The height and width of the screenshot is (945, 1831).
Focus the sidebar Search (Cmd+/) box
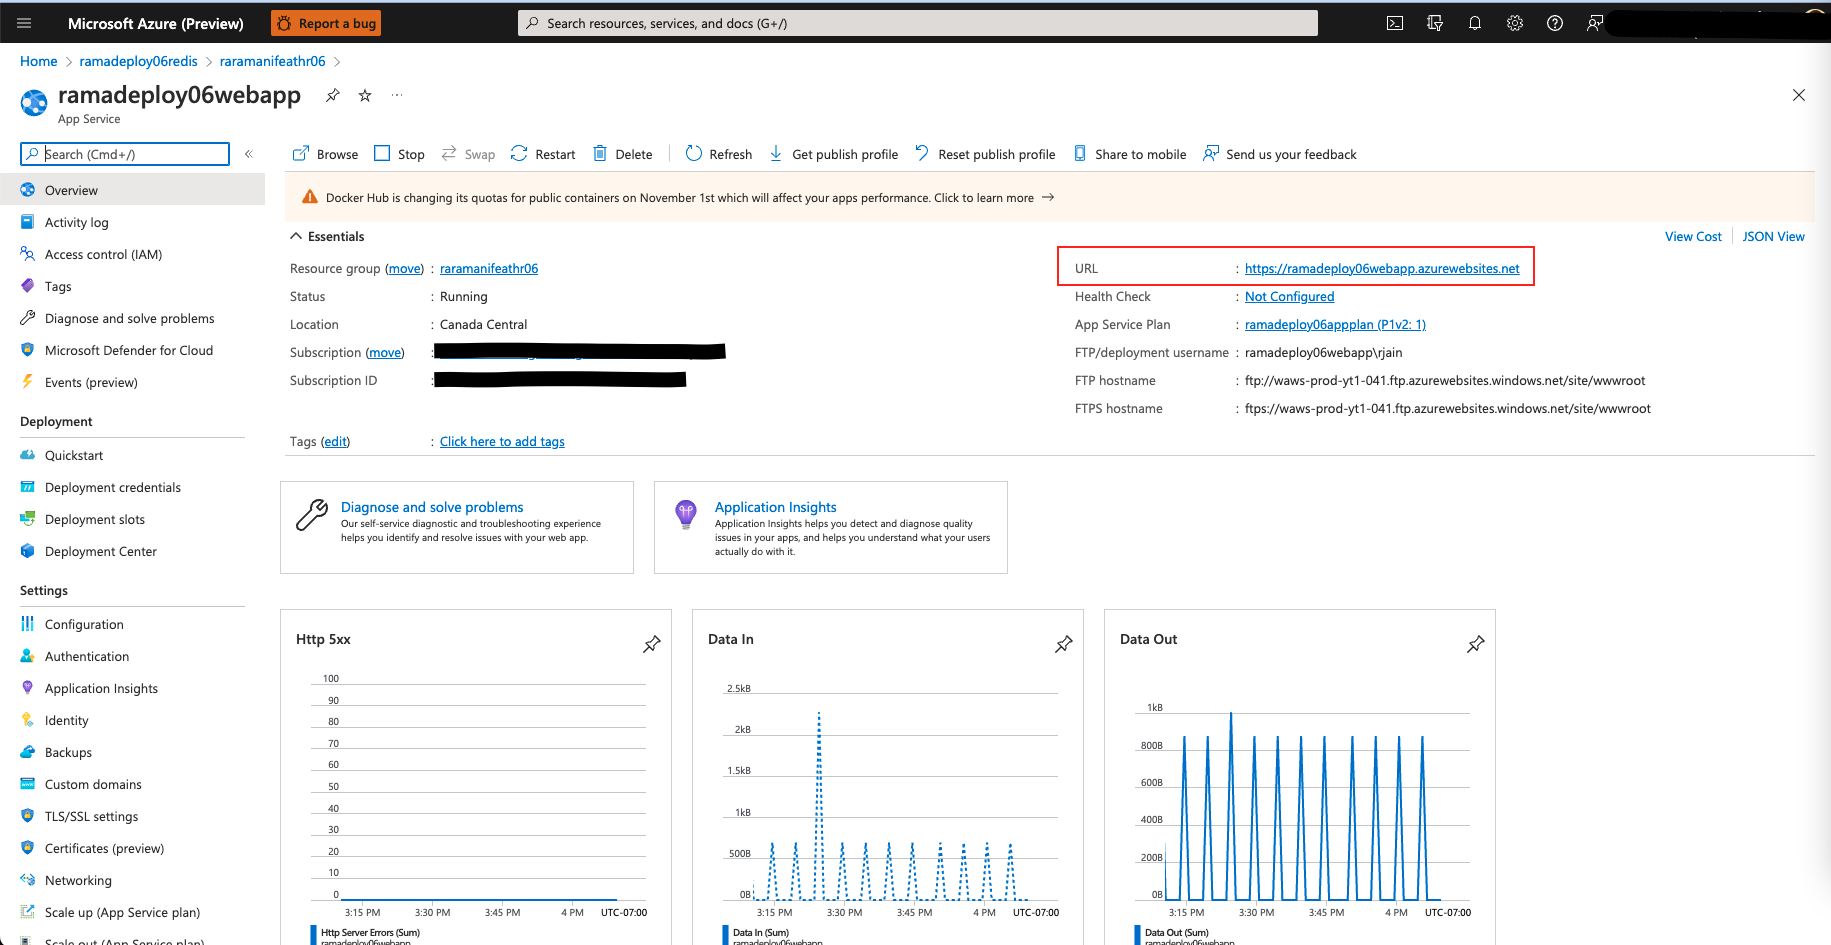pyautogui.click(x=125, y=154)
